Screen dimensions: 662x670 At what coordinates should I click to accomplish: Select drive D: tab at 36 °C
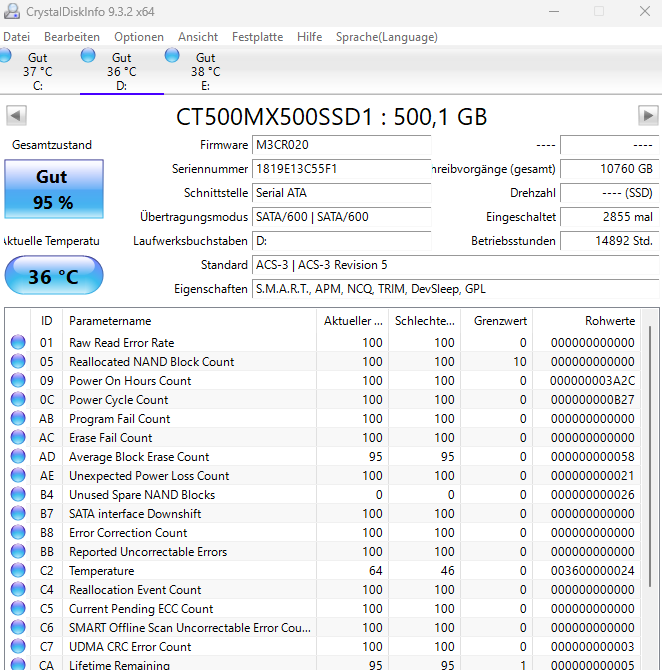click(122, 71)
